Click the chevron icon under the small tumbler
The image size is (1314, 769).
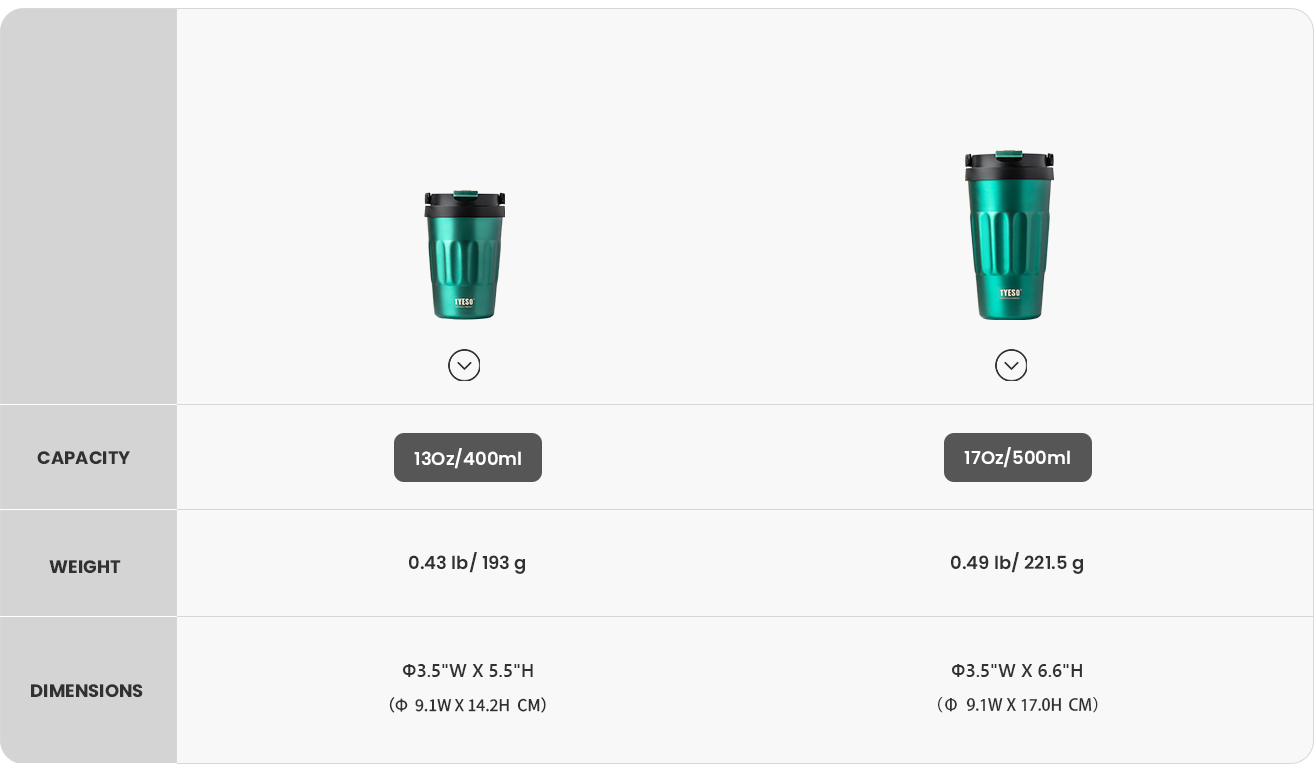click(464, 366)
